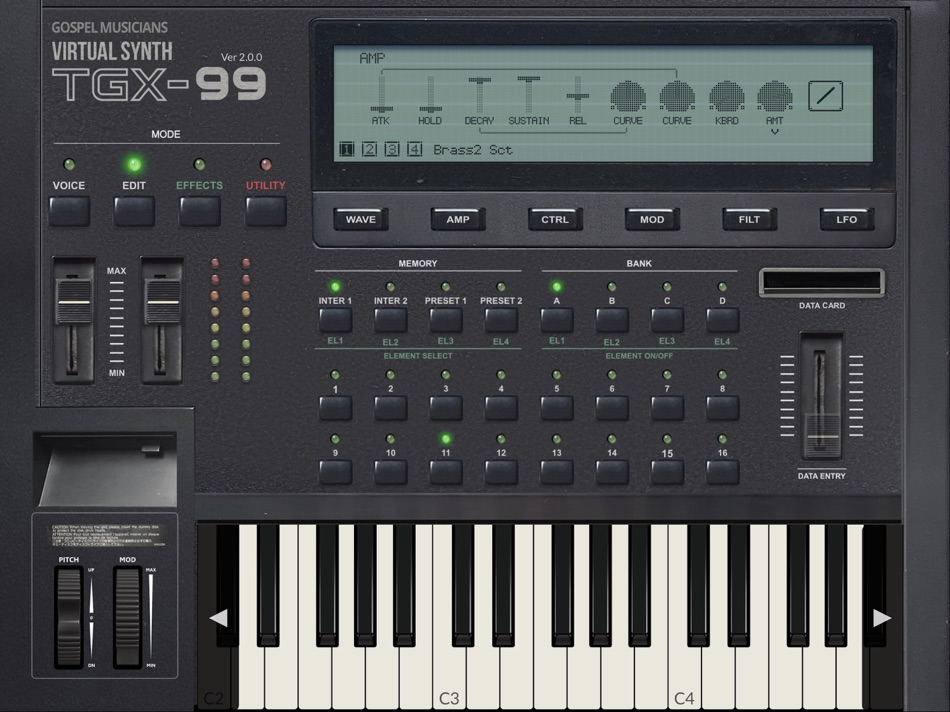This screenshot has height=712, width=950.
Task: Select bank A button
Action: [556, 320]
